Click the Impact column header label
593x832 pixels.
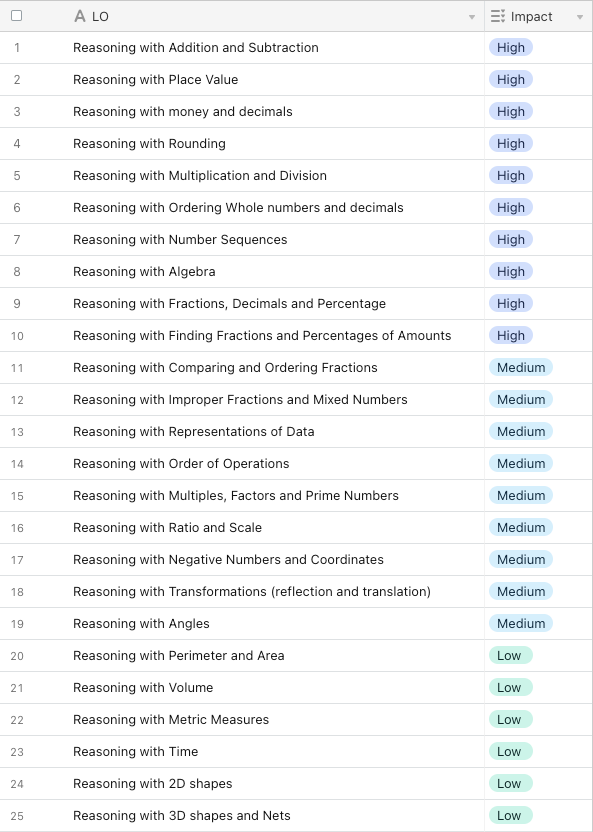tap(531, 16)
